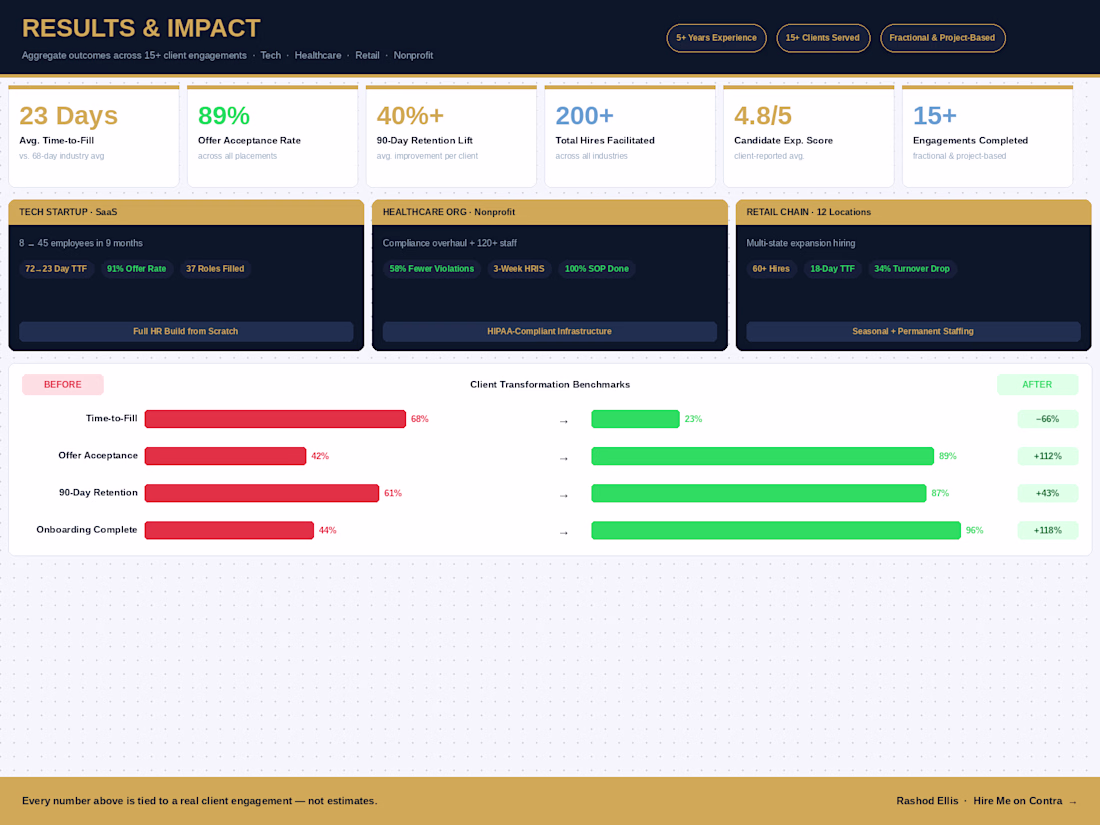The image size is (1100, 825).
Task: Click the Onboarding Complete row label
Action: tap(87, 530)
